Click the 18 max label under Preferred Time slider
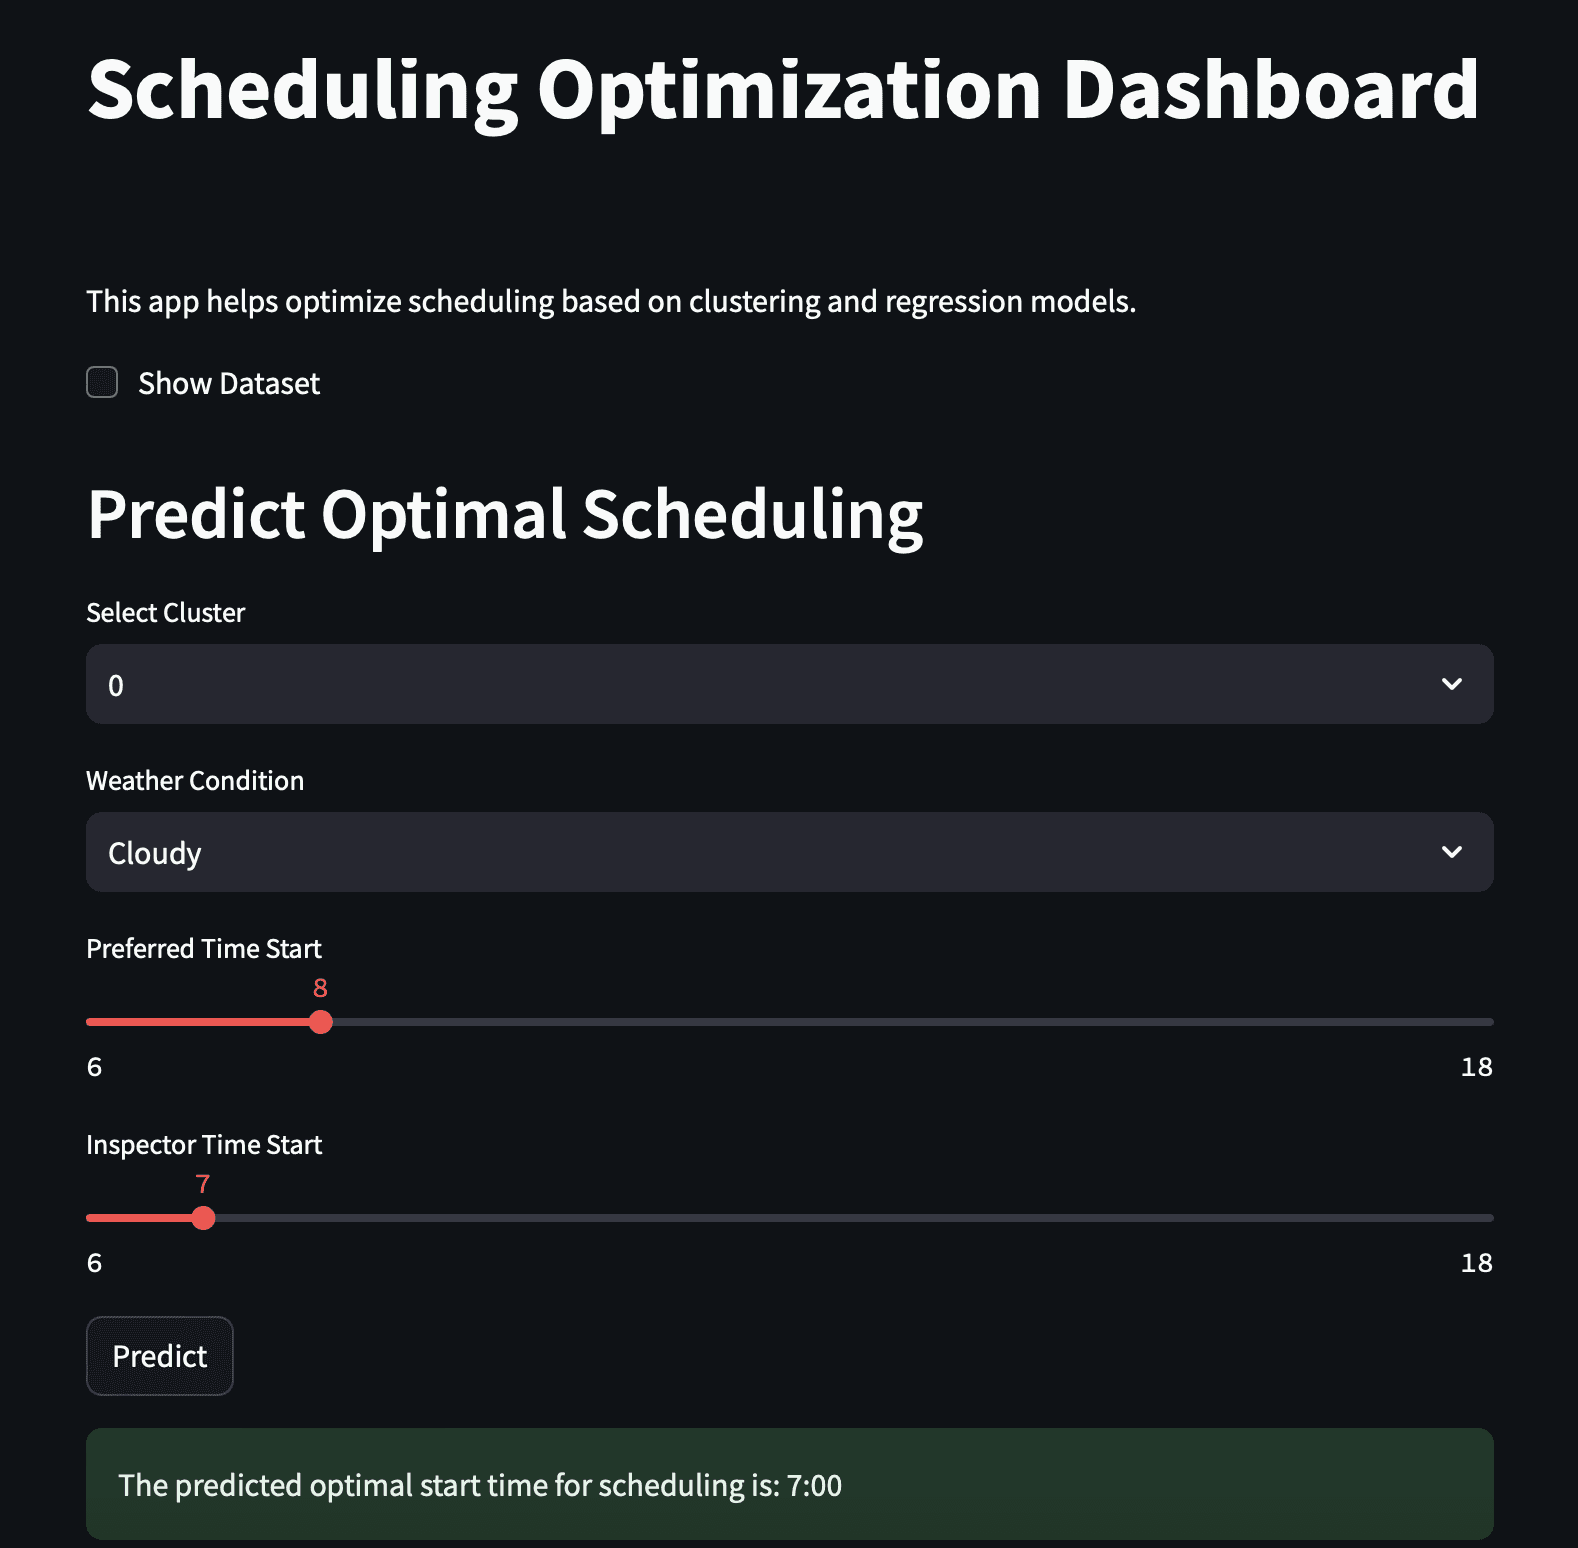This screenshot has height=1548, width=1578. tap(1476, 1067)
